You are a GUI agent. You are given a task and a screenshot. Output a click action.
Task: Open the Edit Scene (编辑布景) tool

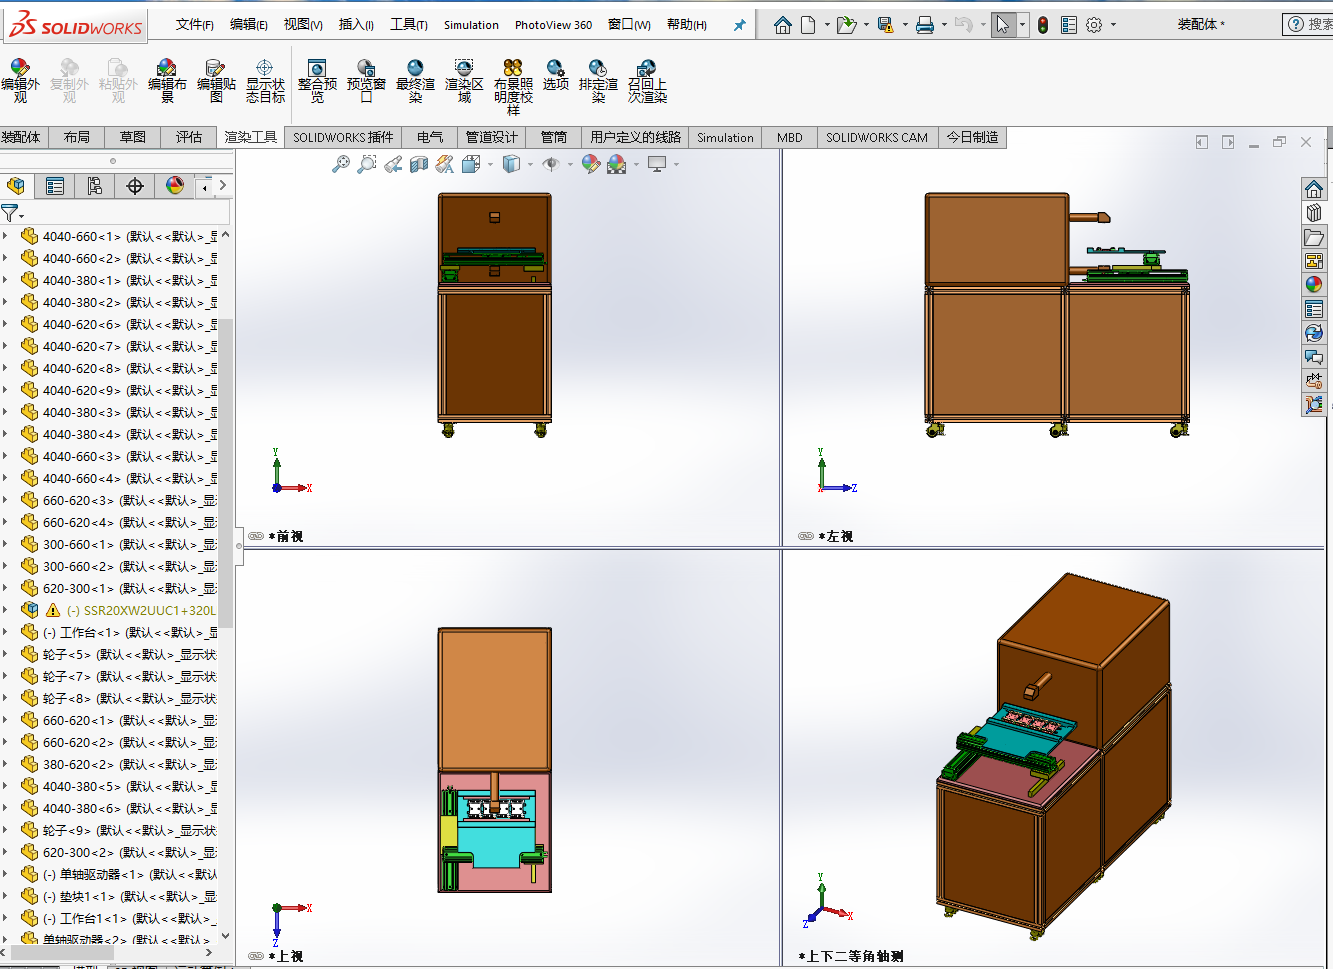[x=167, y=80]
